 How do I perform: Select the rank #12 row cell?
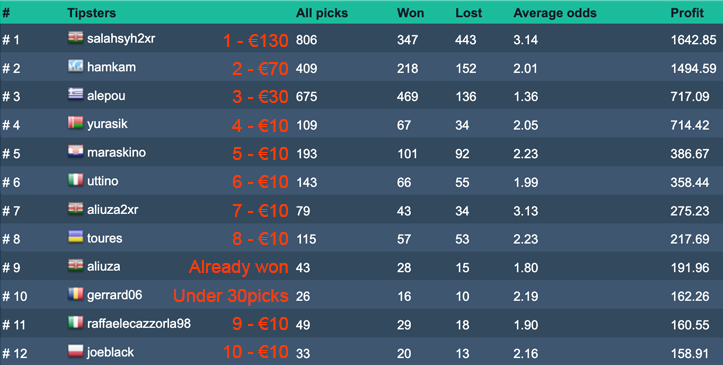pos(15,353)
